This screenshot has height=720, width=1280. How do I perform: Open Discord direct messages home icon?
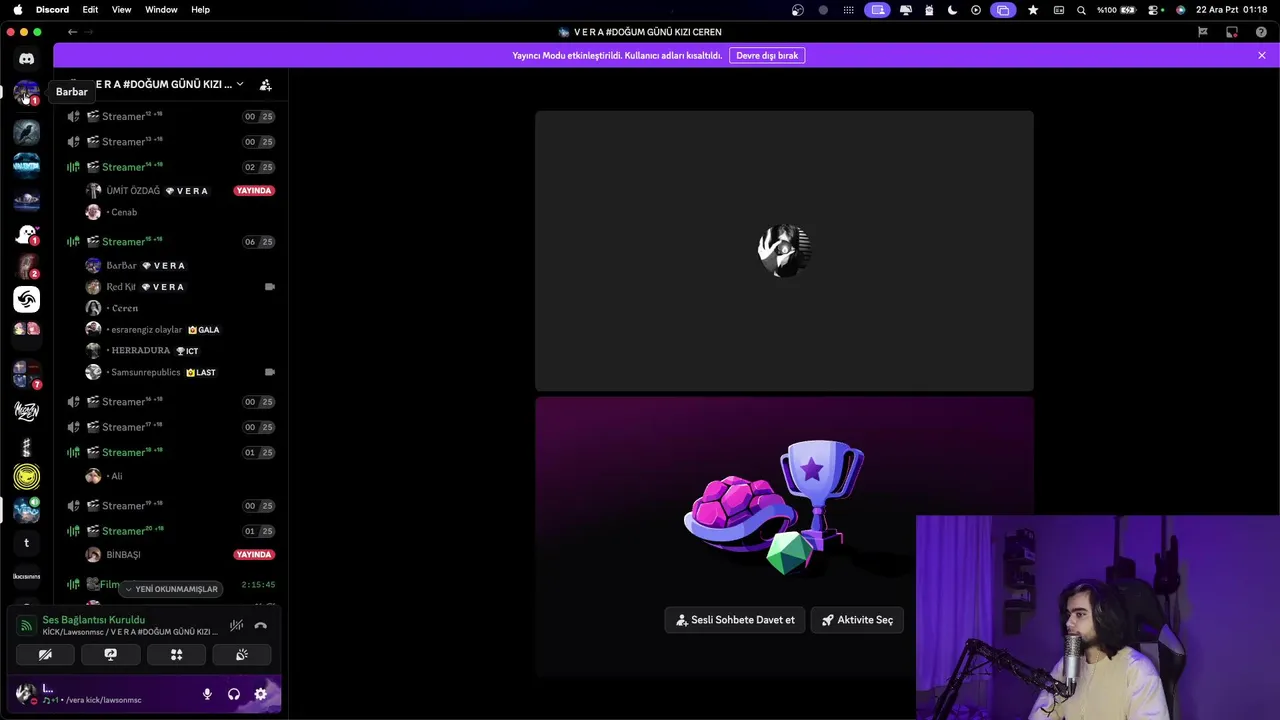pos(27,59)
